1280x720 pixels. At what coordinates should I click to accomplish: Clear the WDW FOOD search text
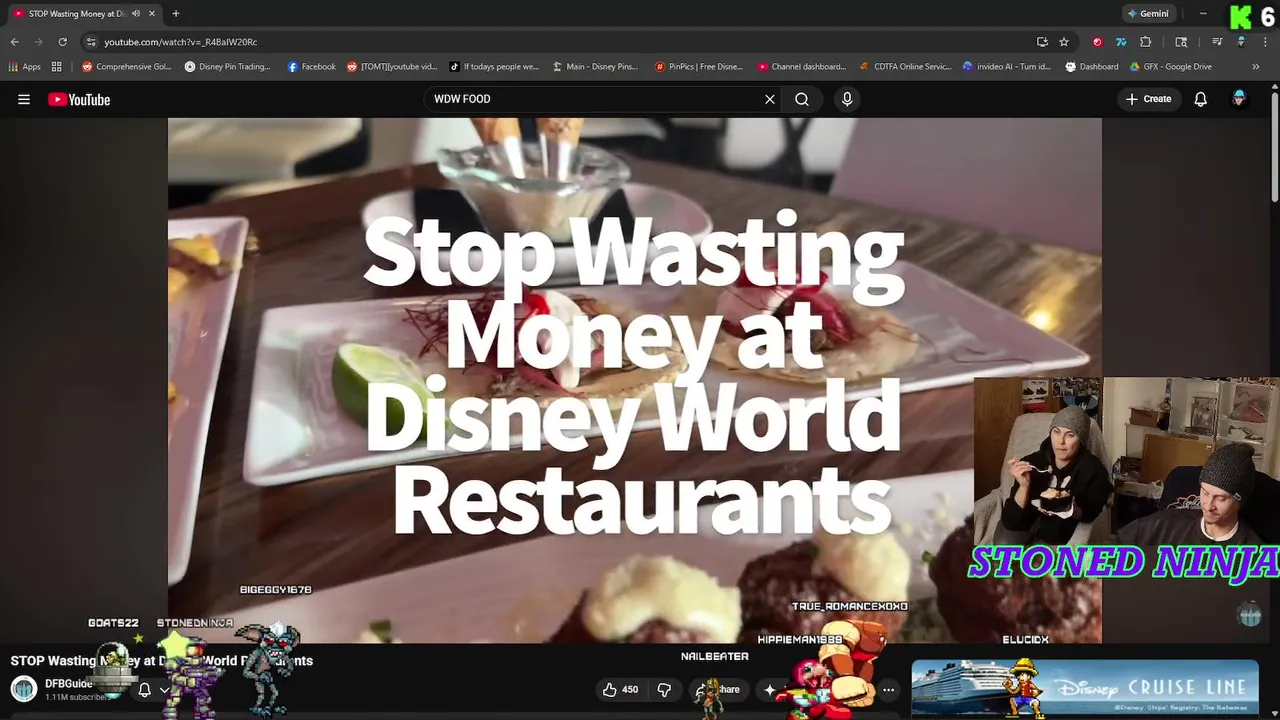[x=770, y=99]
